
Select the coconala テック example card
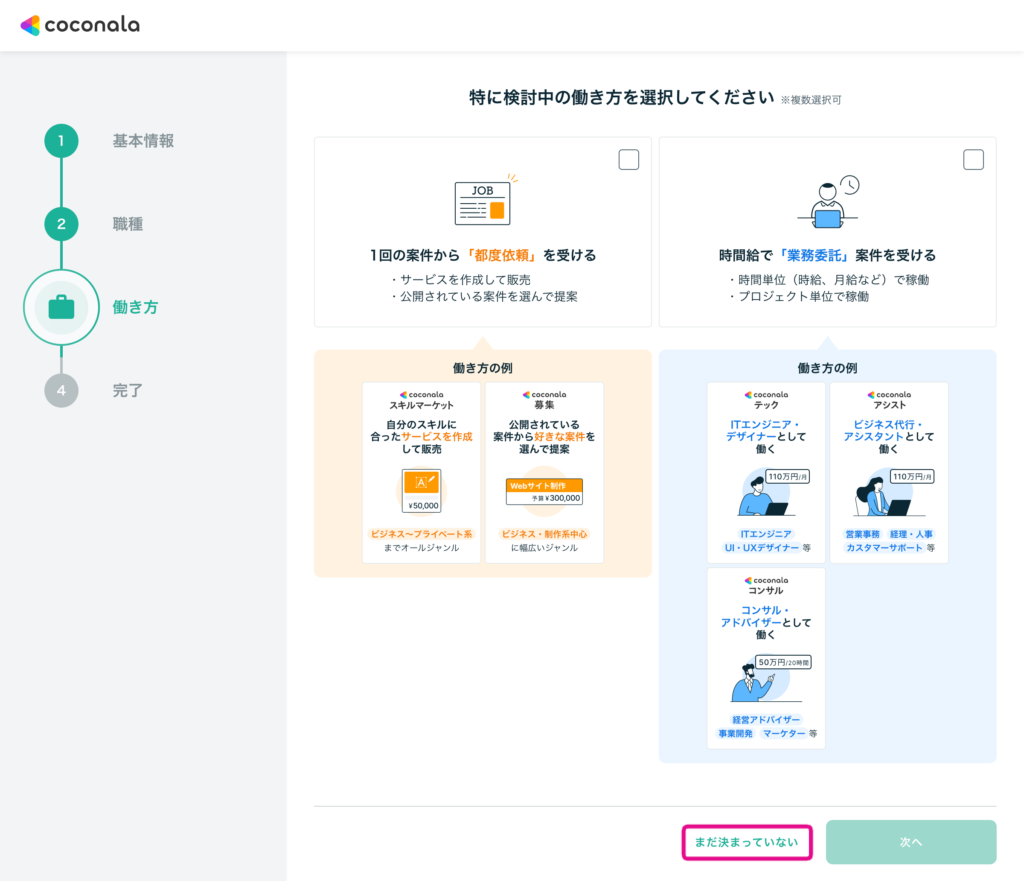tap(766, 472)
